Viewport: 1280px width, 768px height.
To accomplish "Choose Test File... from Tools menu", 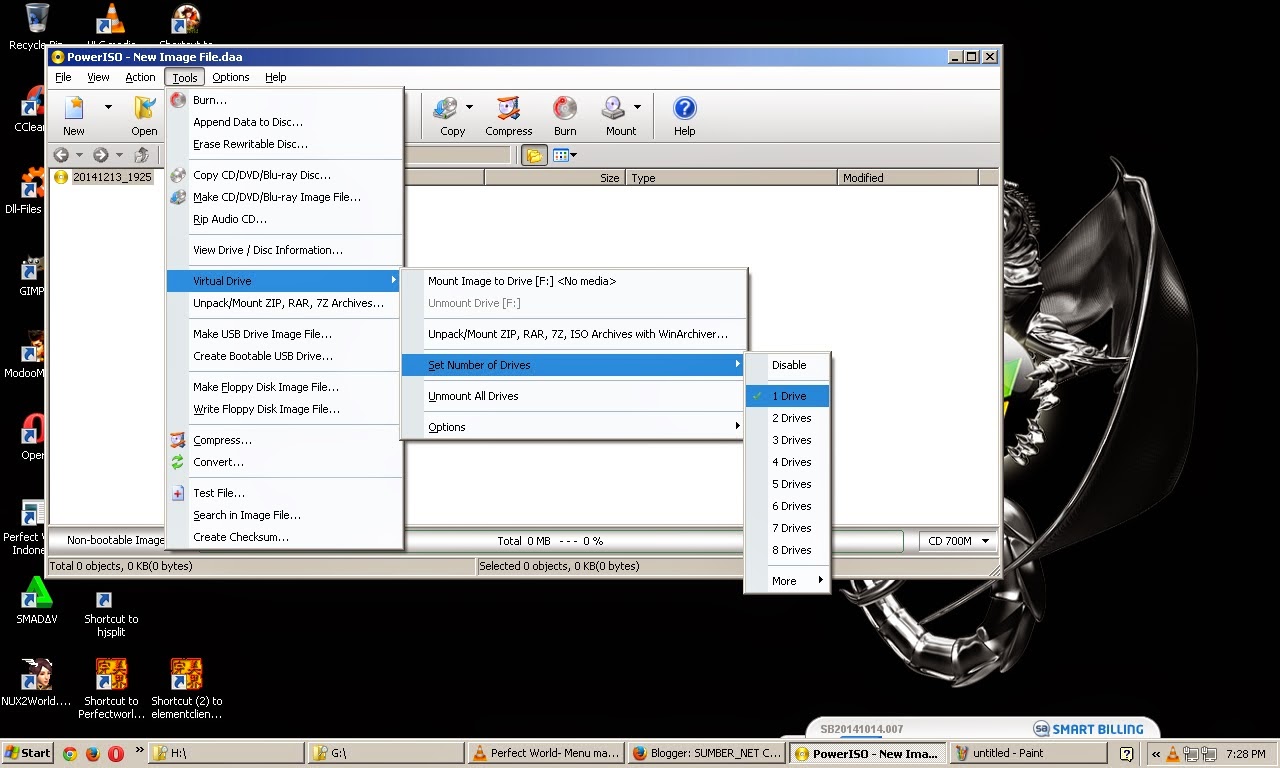I will 285,493.
